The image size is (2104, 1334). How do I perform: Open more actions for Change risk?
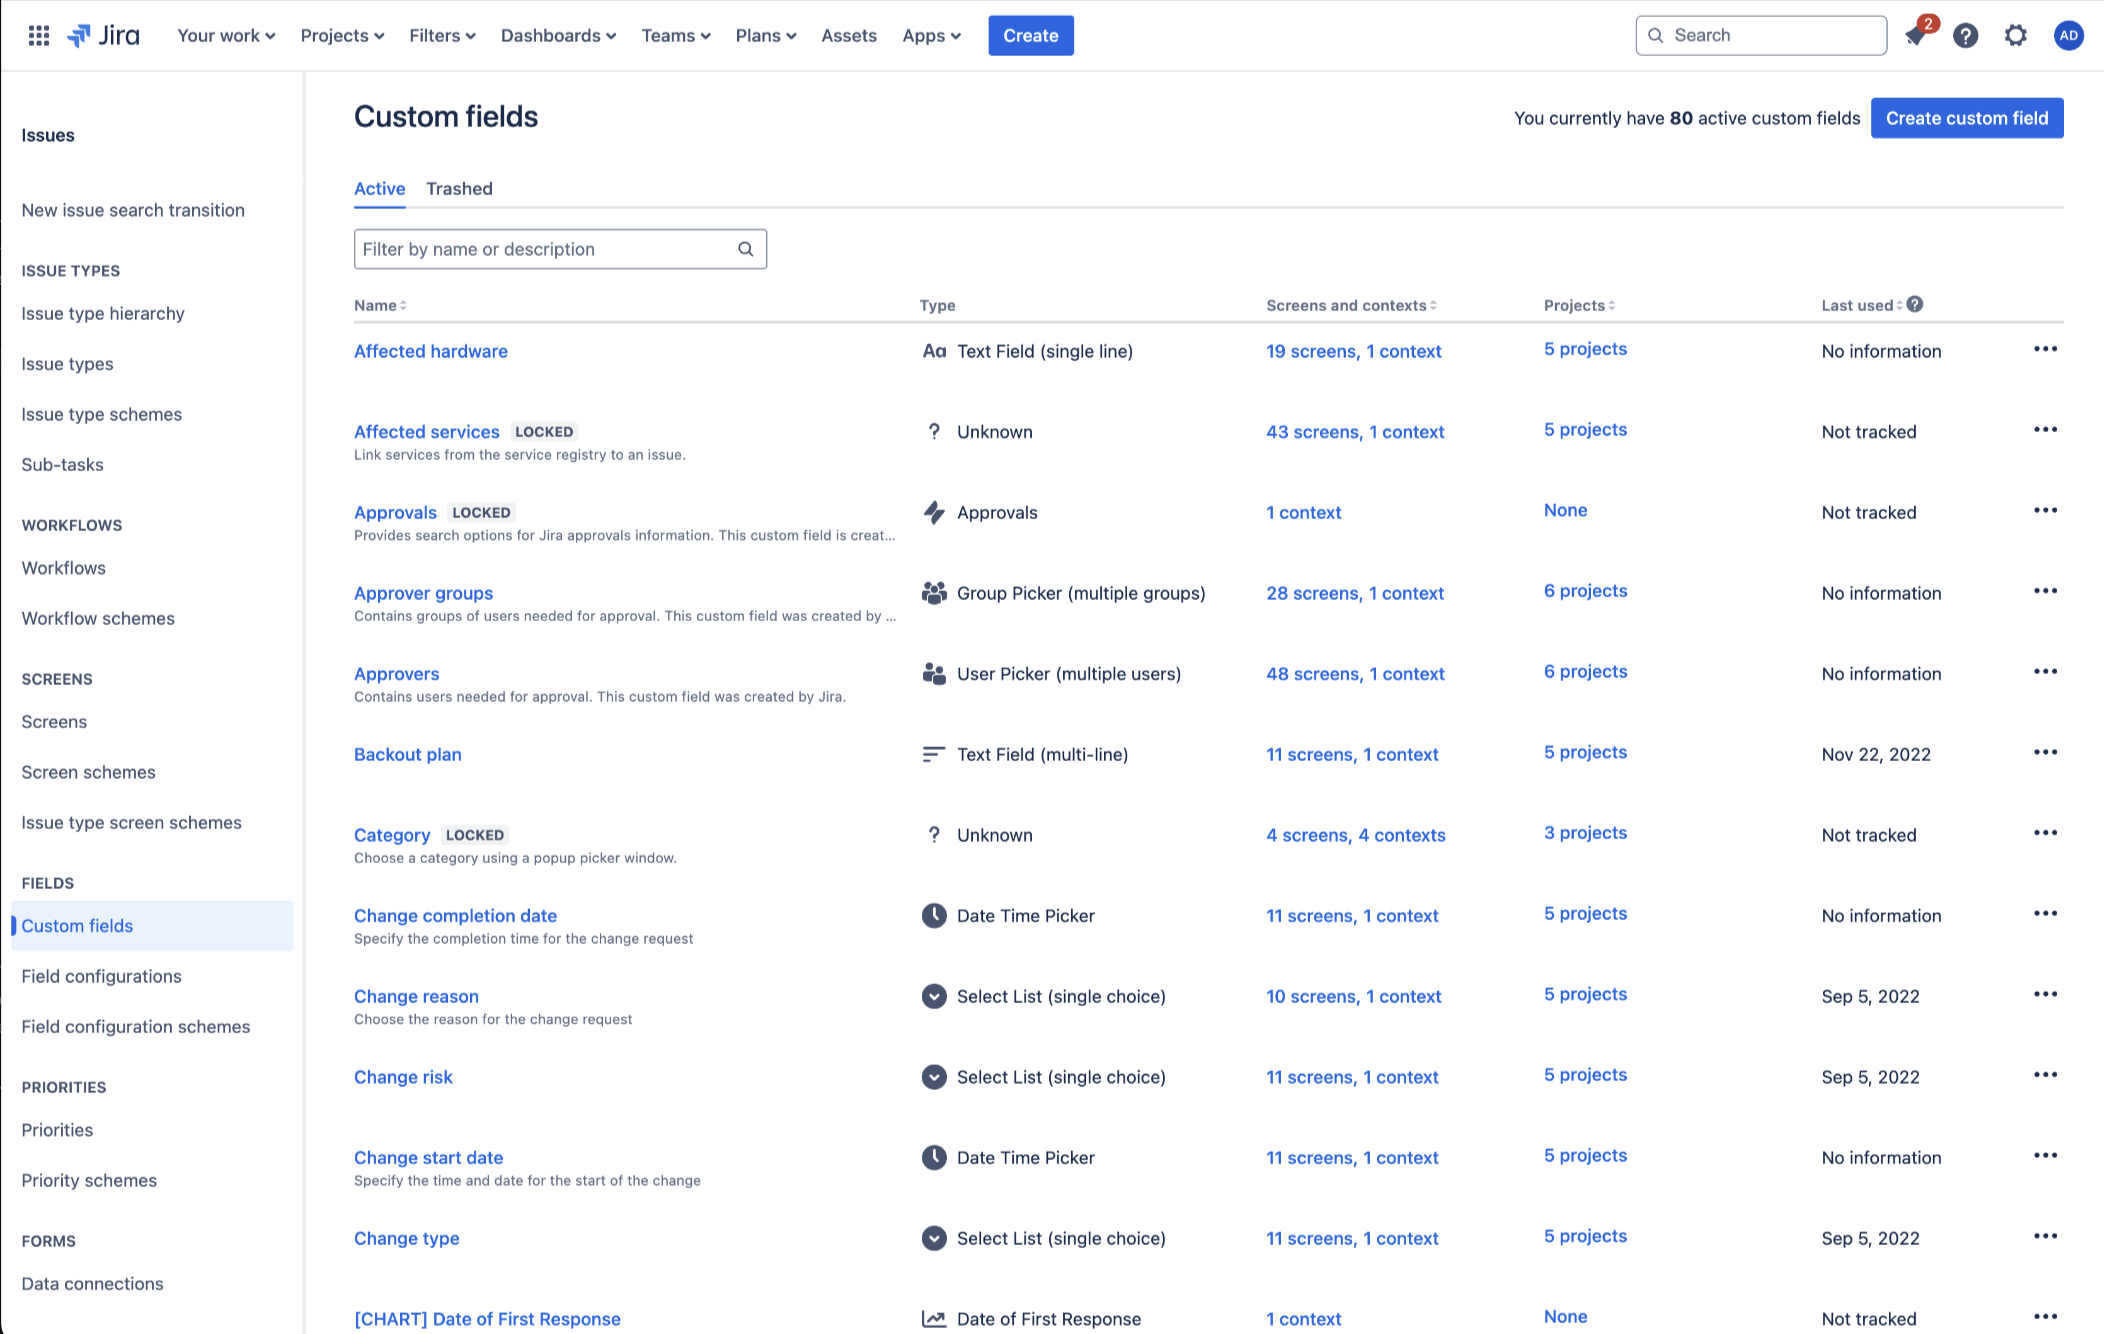click(2045, 1075)
